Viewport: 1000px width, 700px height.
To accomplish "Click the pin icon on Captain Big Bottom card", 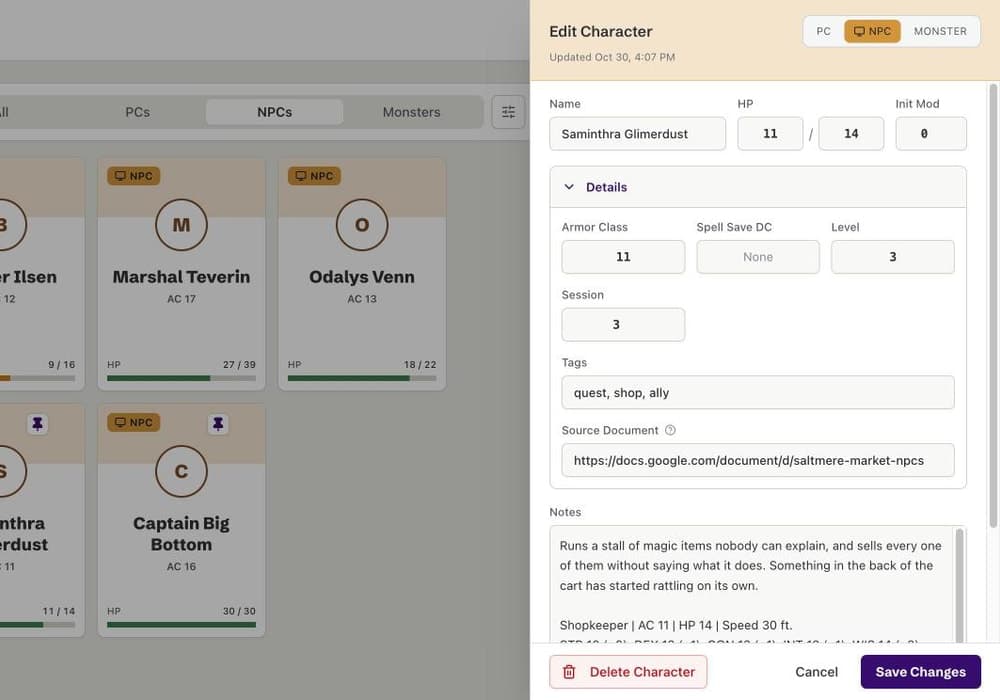I will point(218,424).
